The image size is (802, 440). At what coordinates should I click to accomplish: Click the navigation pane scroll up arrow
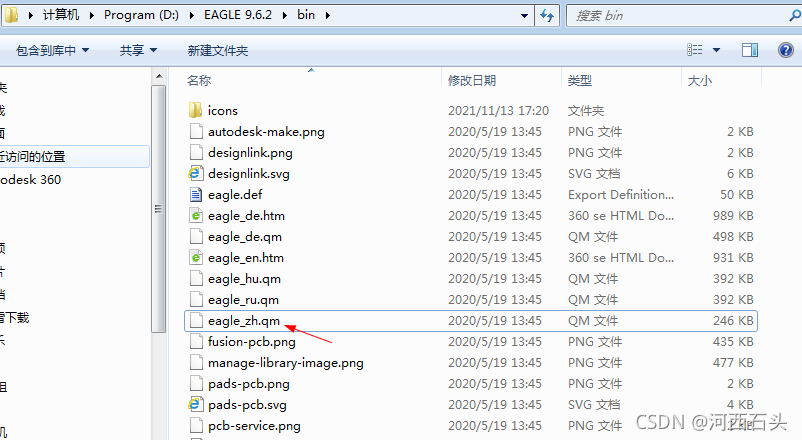pyautogui.click(x=159, y=77)
